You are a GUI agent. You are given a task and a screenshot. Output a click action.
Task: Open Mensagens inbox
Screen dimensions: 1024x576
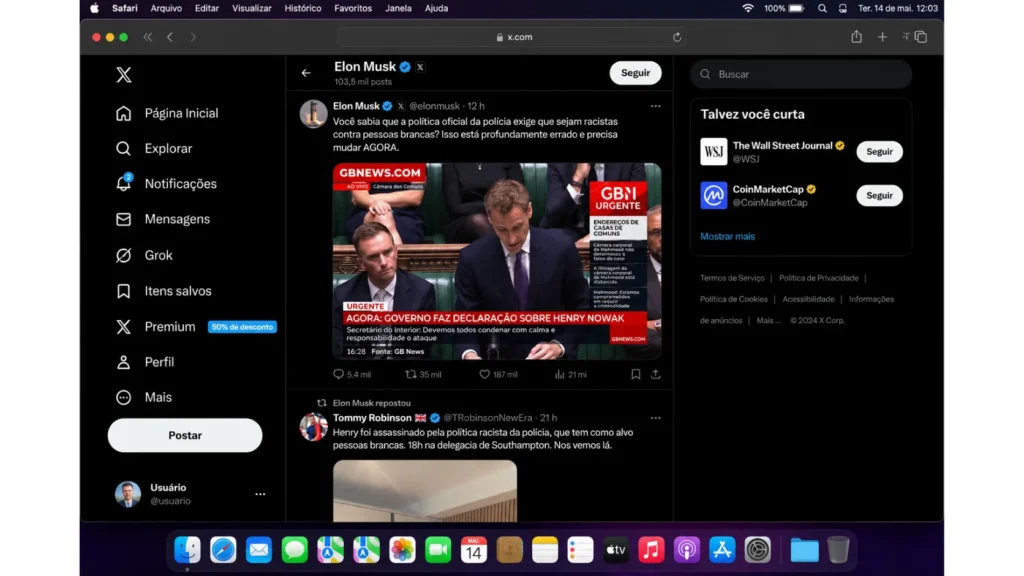(163, 219)
